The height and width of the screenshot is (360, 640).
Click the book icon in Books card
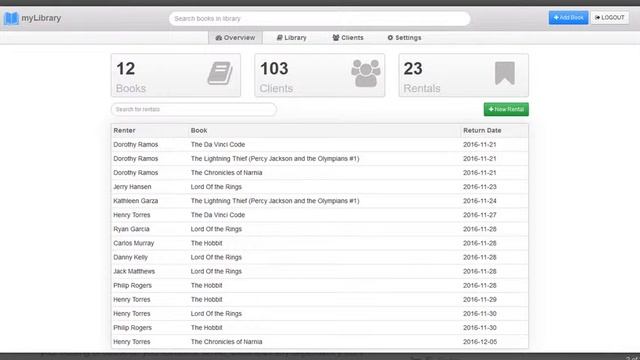[x=220, y=73]
